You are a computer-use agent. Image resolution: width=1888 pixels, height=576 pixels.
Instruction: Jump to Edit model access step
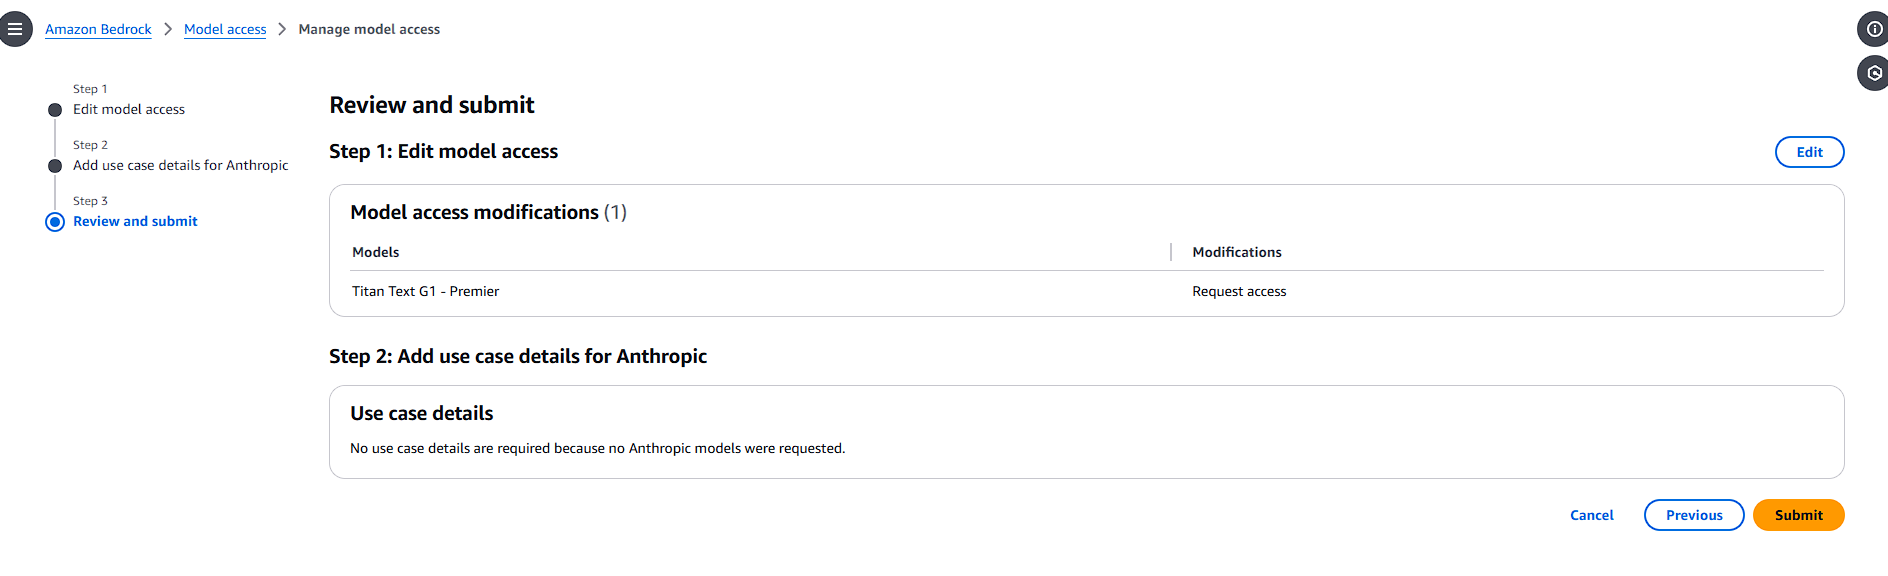(129, 109)
